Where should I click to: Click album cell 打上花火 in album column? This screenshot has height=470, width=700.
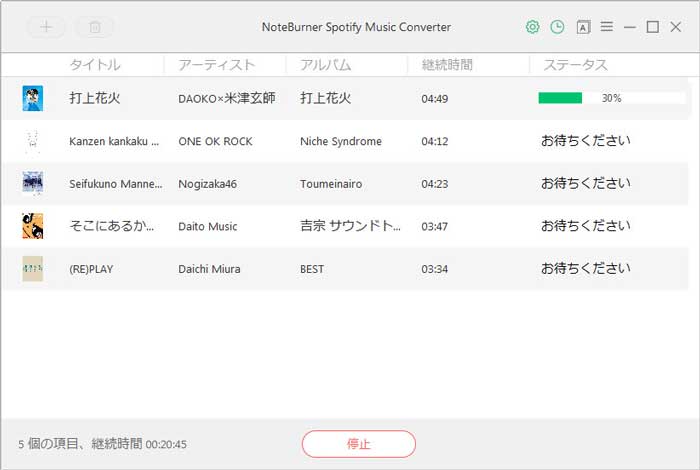click(325, 98)
